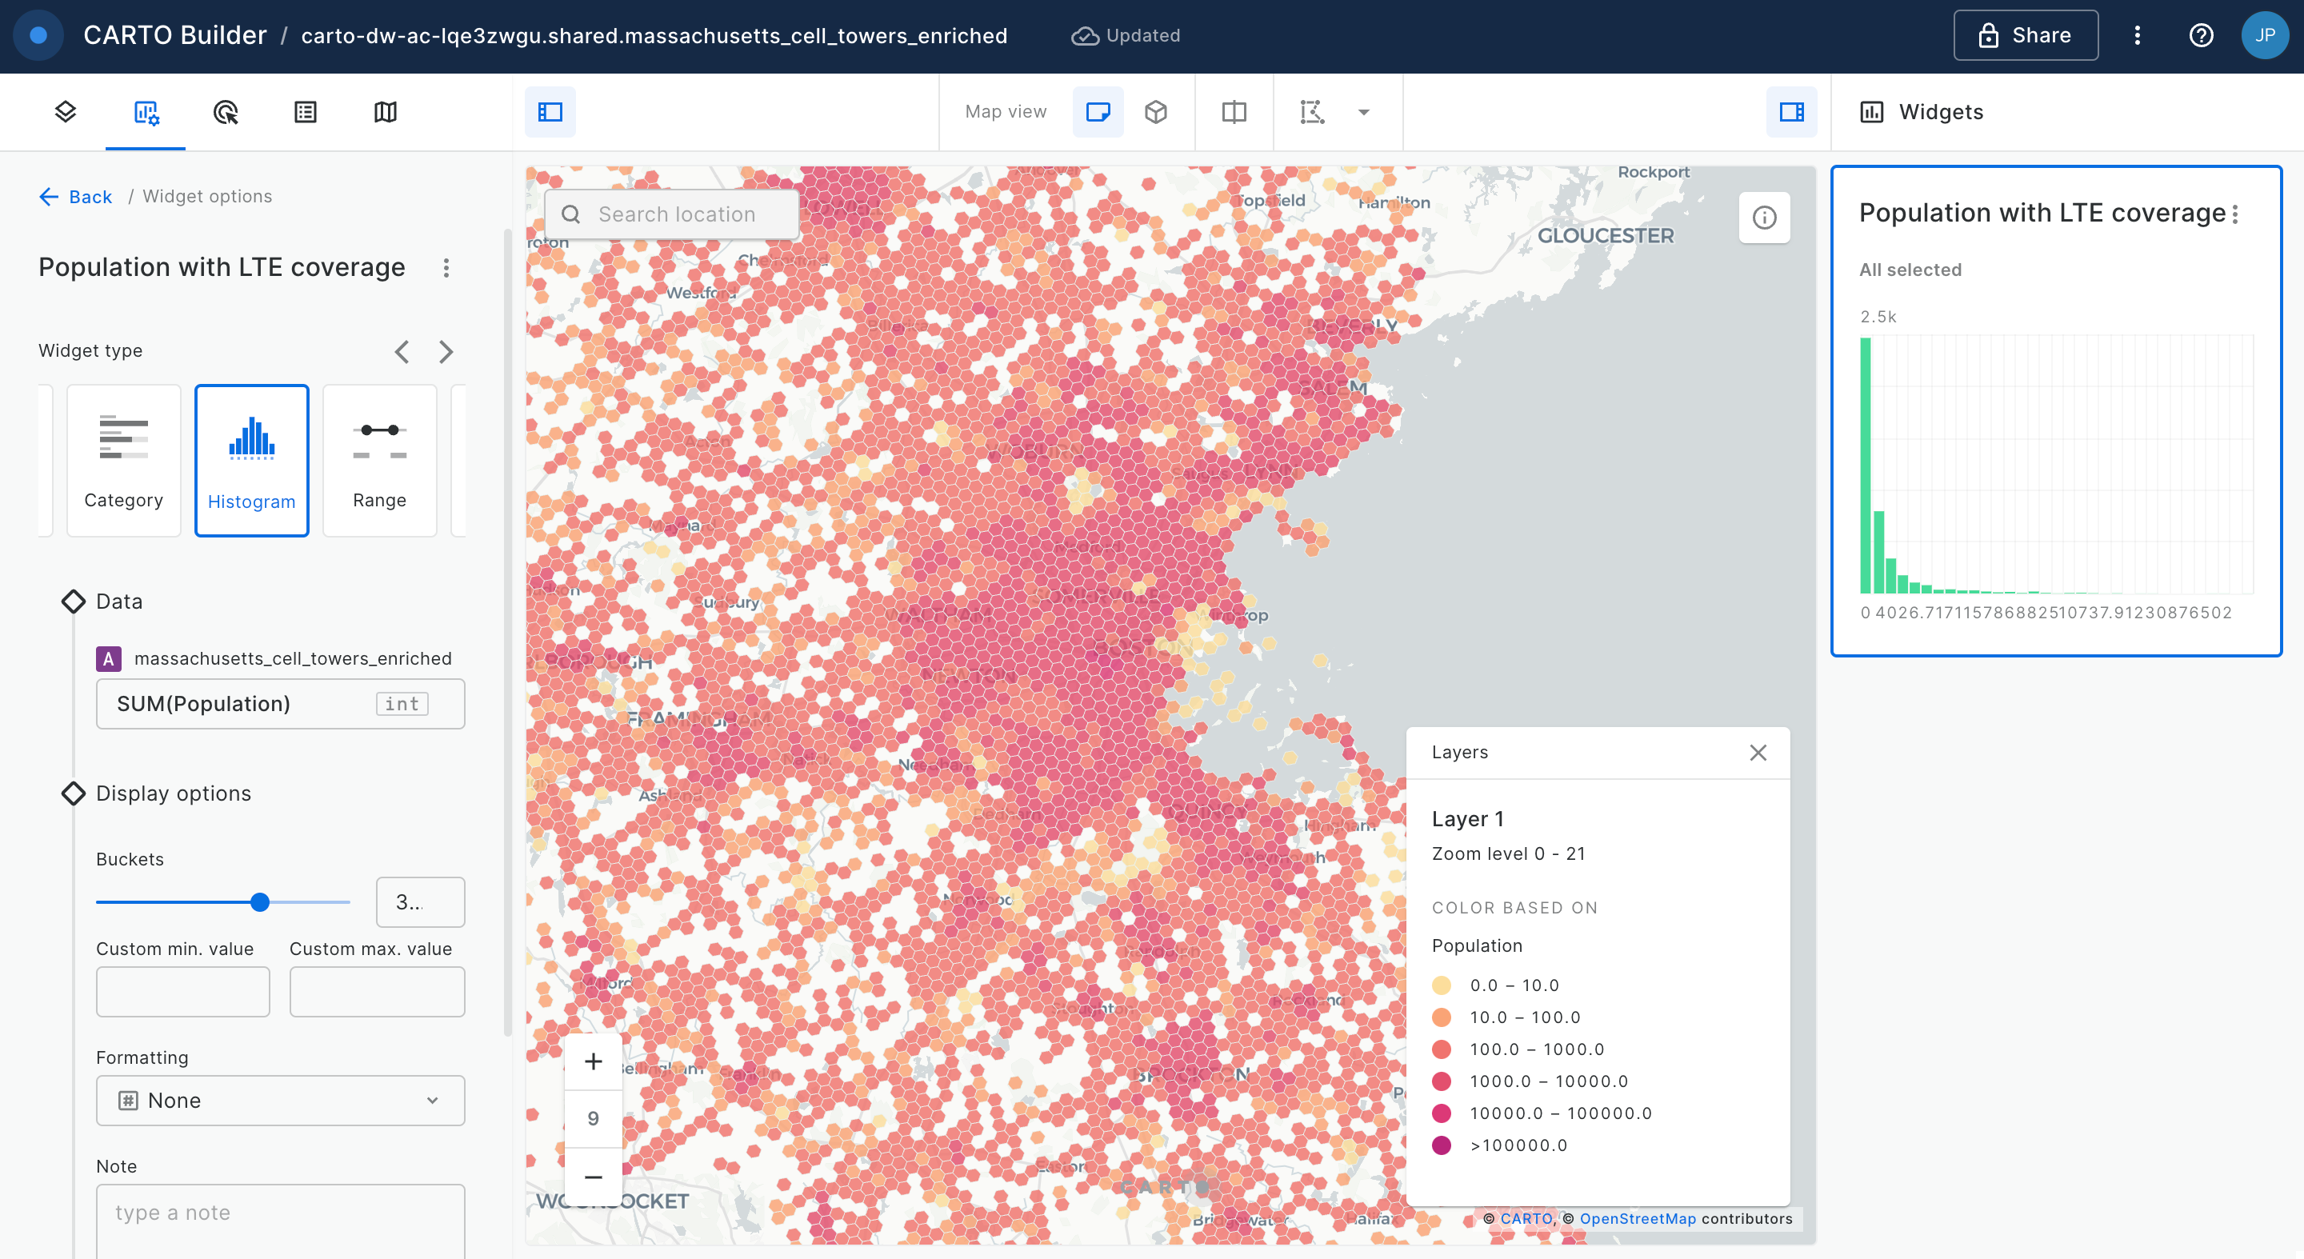Select the Range widget type
2304x1259 pixels.
(x=379, y=461)
